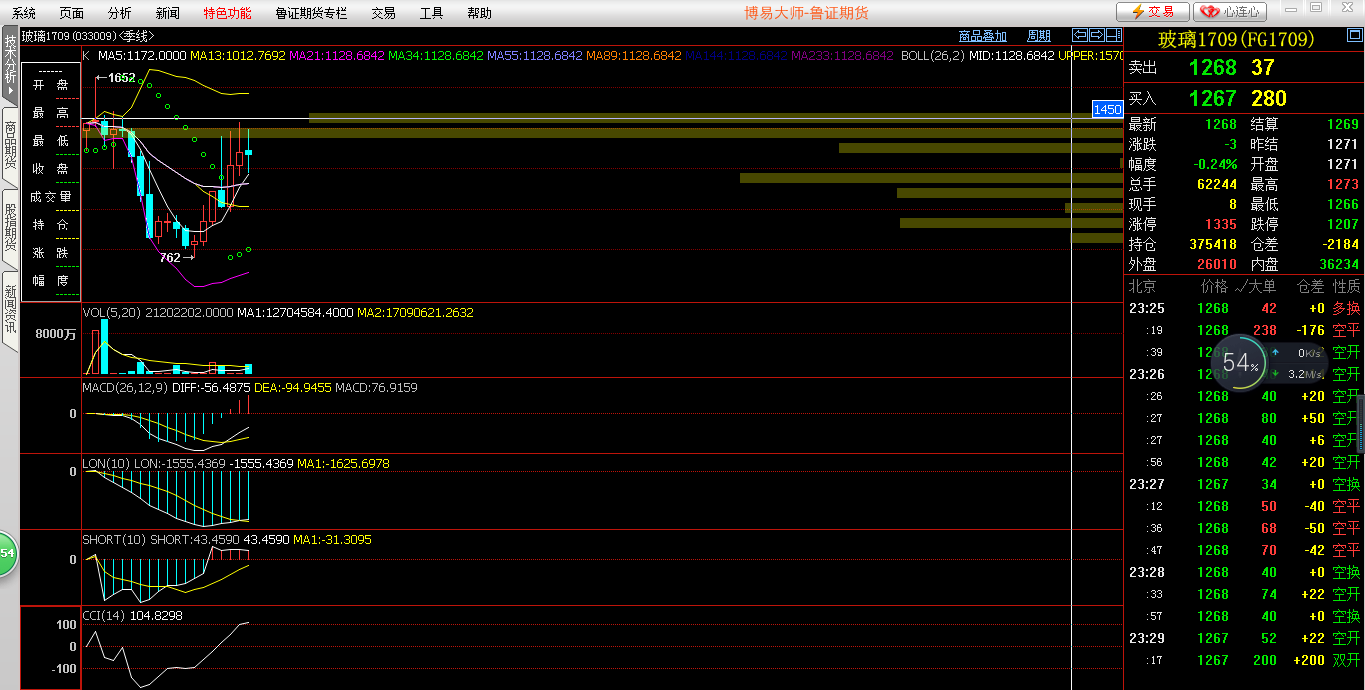Click the 762 low price marker
Screen dimensions: 1365x690
176,257
